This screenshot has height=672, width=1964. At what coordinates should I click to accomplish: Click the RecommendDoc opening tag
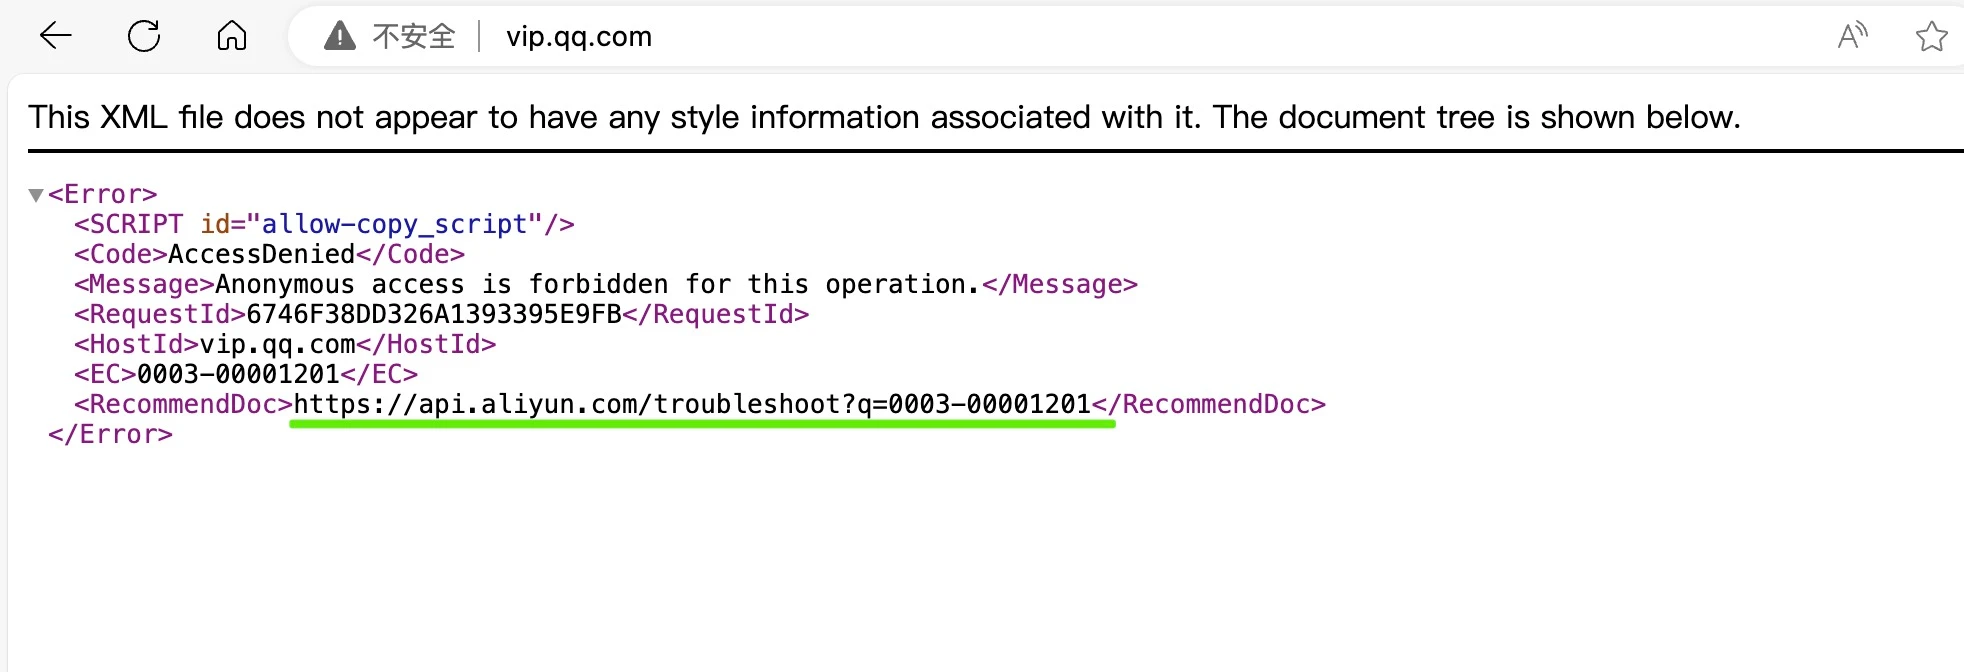coord(183,405)
